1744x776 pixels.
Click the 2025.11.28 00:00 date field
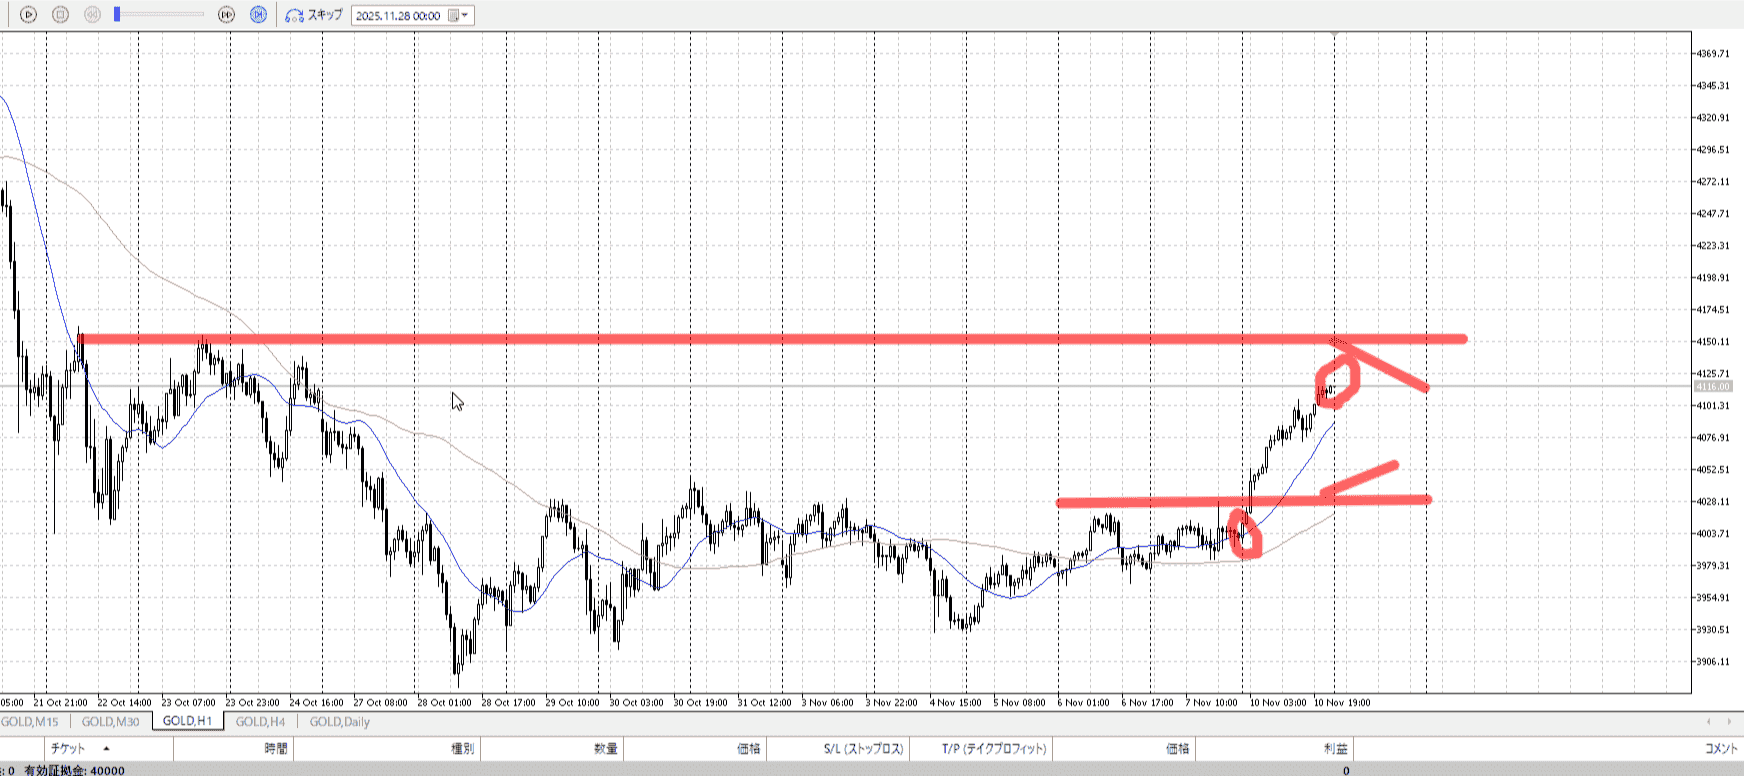point(398,16)
